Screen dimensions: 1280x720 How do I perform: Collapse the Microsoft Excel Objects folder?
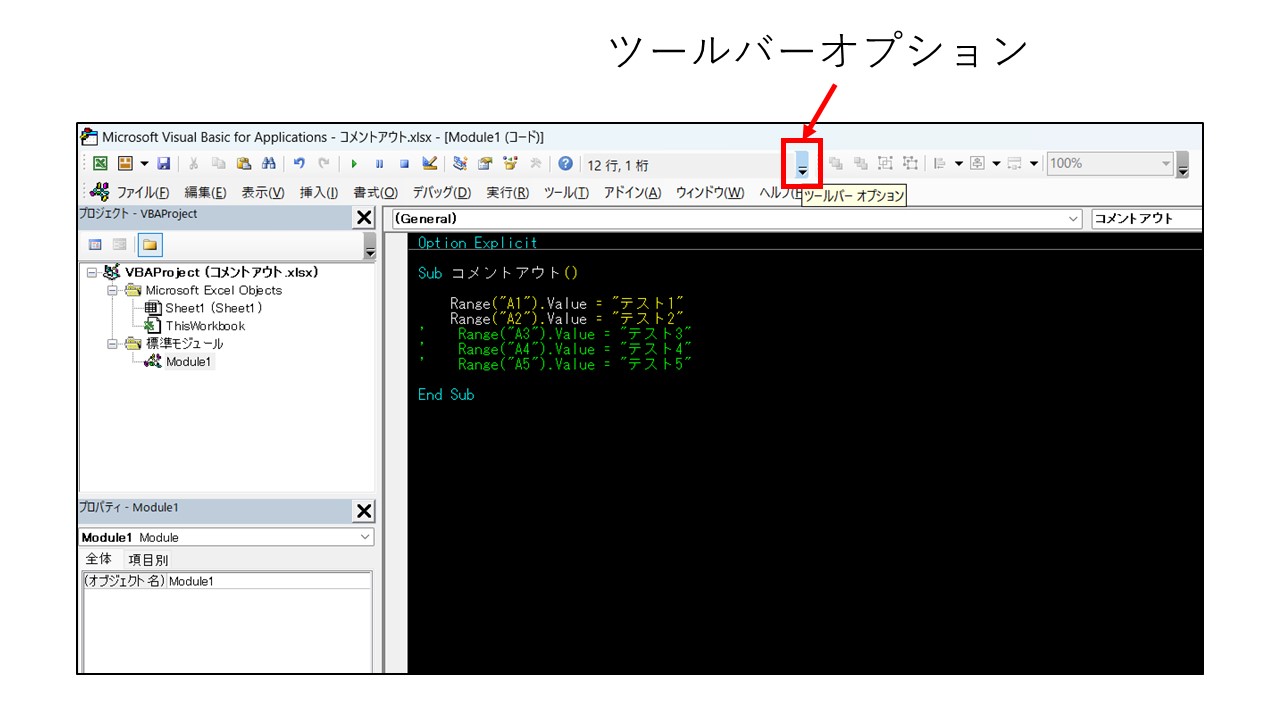pos(113,290)
